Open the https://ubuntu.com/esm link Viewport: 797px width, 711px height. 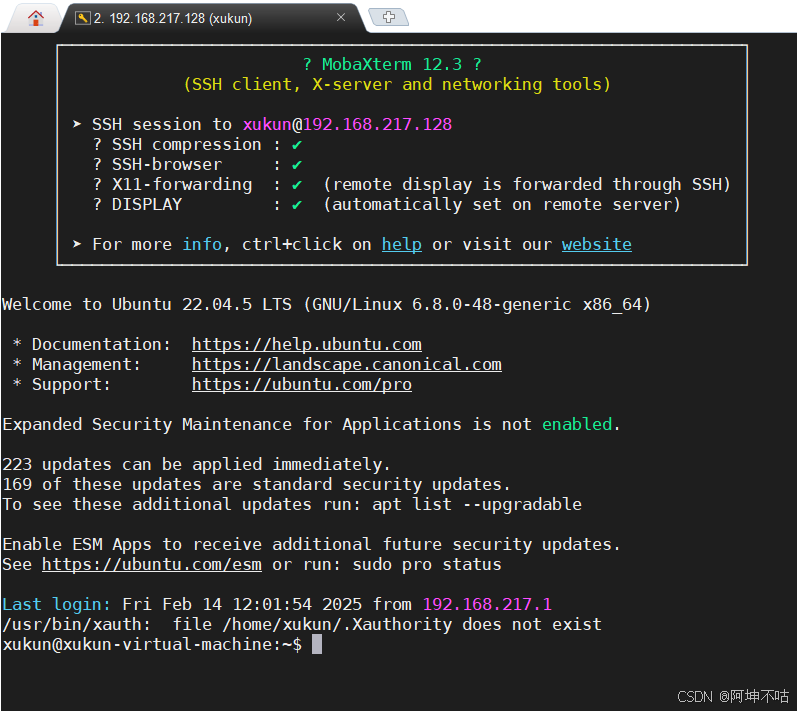click(x=152, y=565)
